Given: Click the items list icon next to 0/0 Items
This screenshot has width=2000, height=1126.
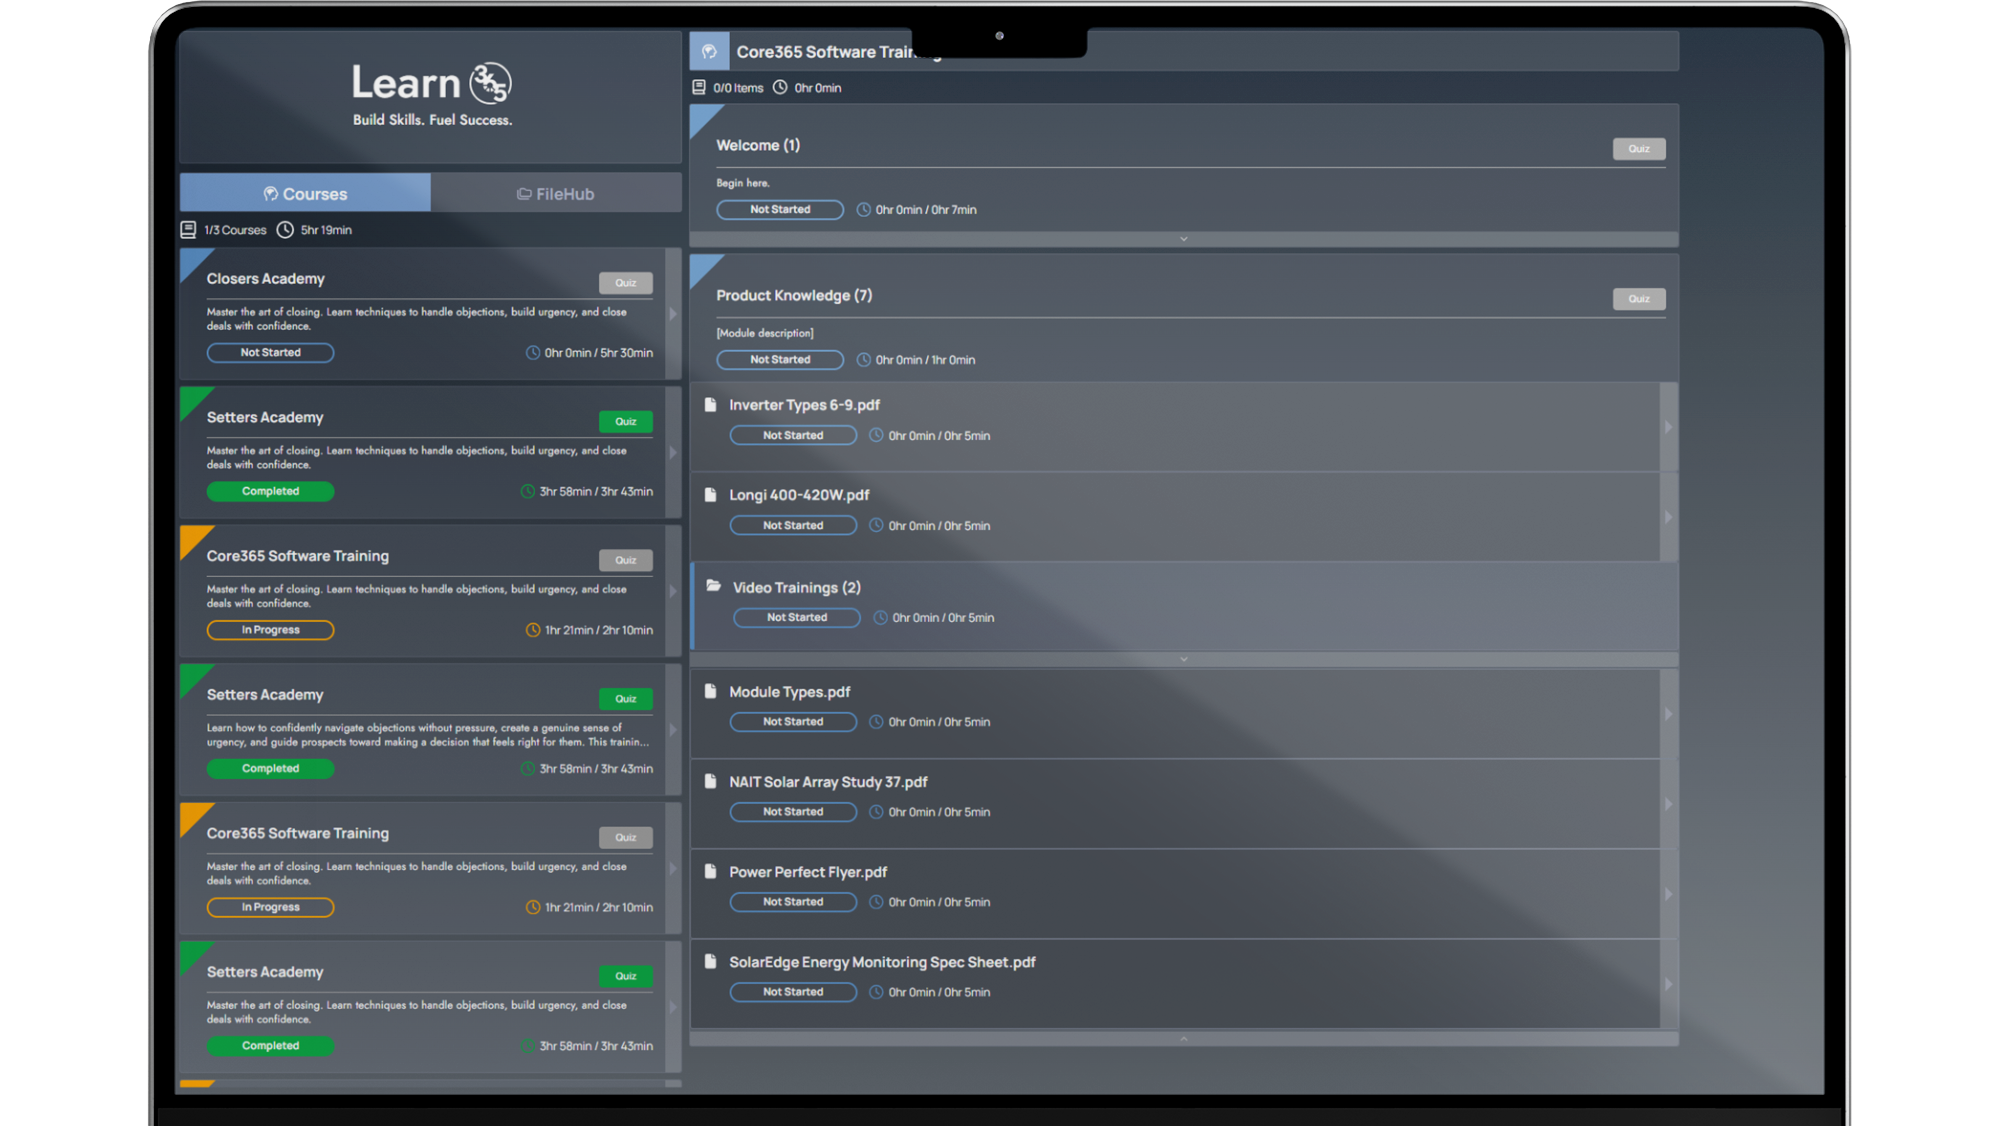Looking at the screenshot, I should [699, 88].
